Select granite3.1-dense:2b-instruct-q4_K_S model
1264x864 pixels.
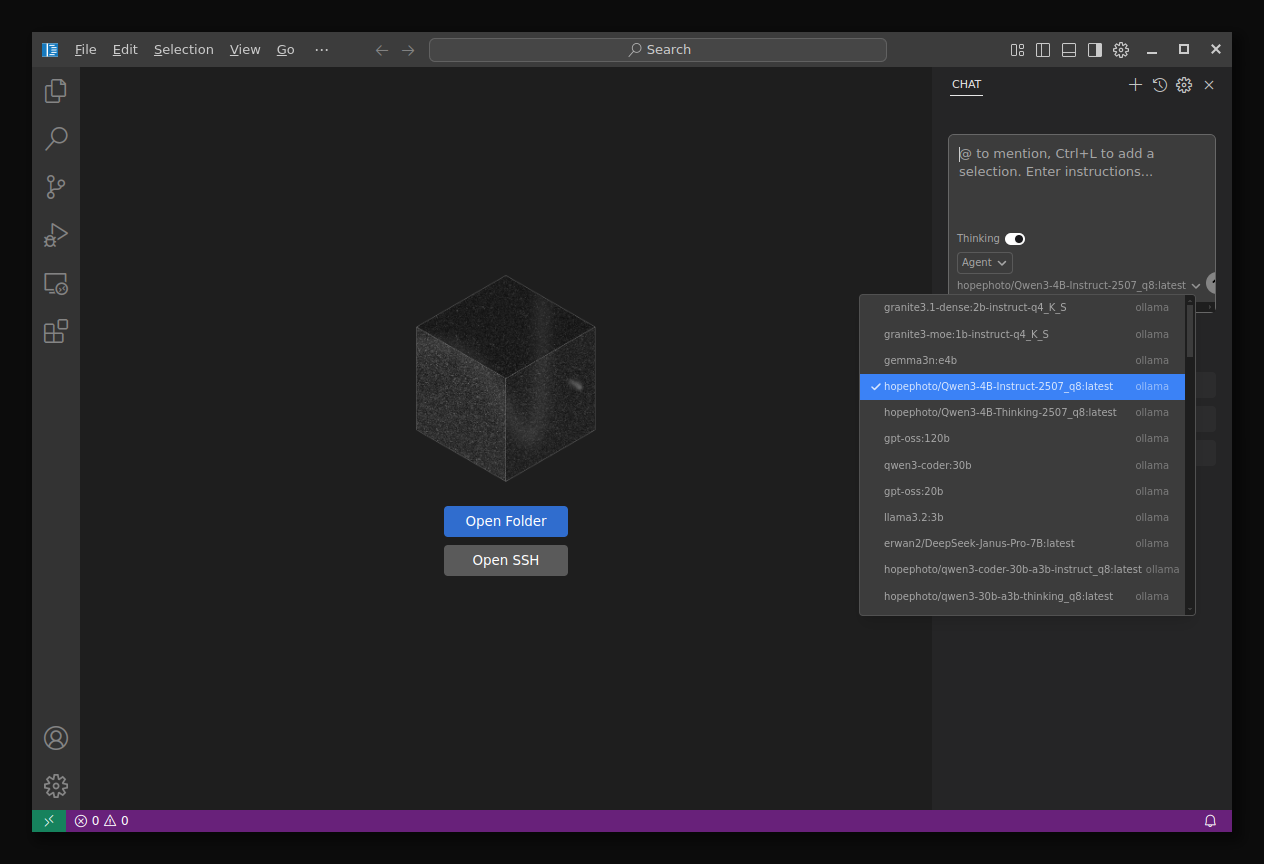coord(1022,308)
